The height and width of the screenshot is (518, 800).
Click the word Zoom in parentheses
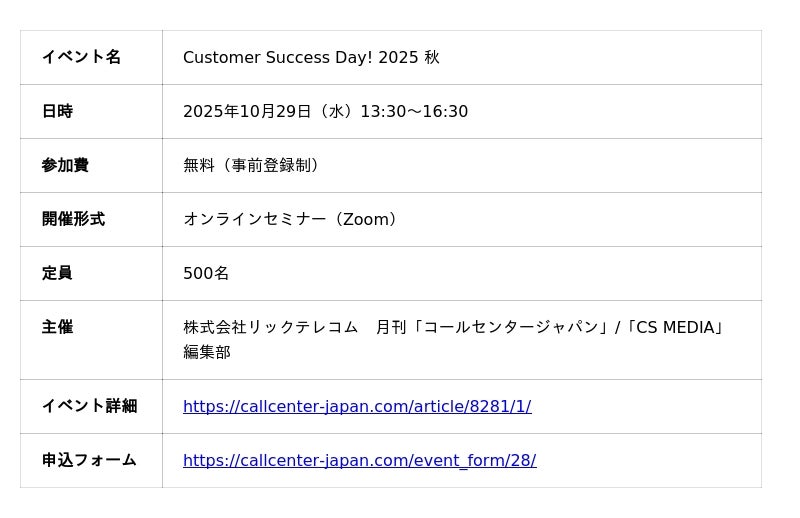point(365,219)
